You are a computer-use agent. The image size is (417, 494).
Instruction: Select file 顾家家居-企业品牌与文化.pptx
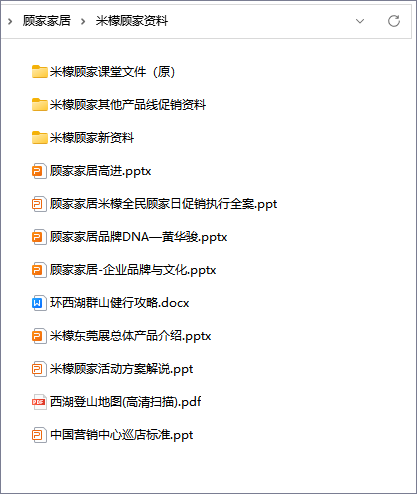click(124, 270)
